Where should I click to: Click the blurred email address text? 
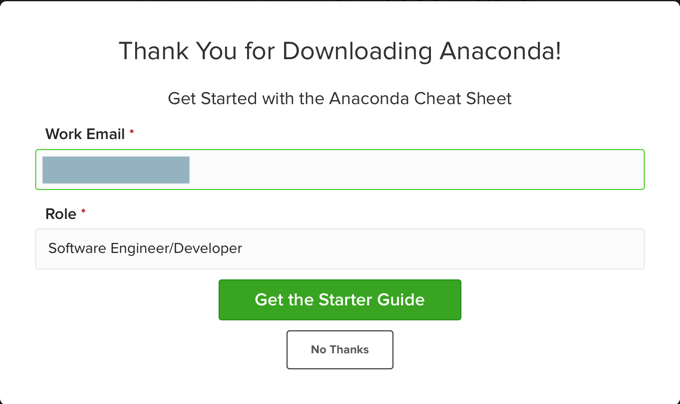coord(116,170)
